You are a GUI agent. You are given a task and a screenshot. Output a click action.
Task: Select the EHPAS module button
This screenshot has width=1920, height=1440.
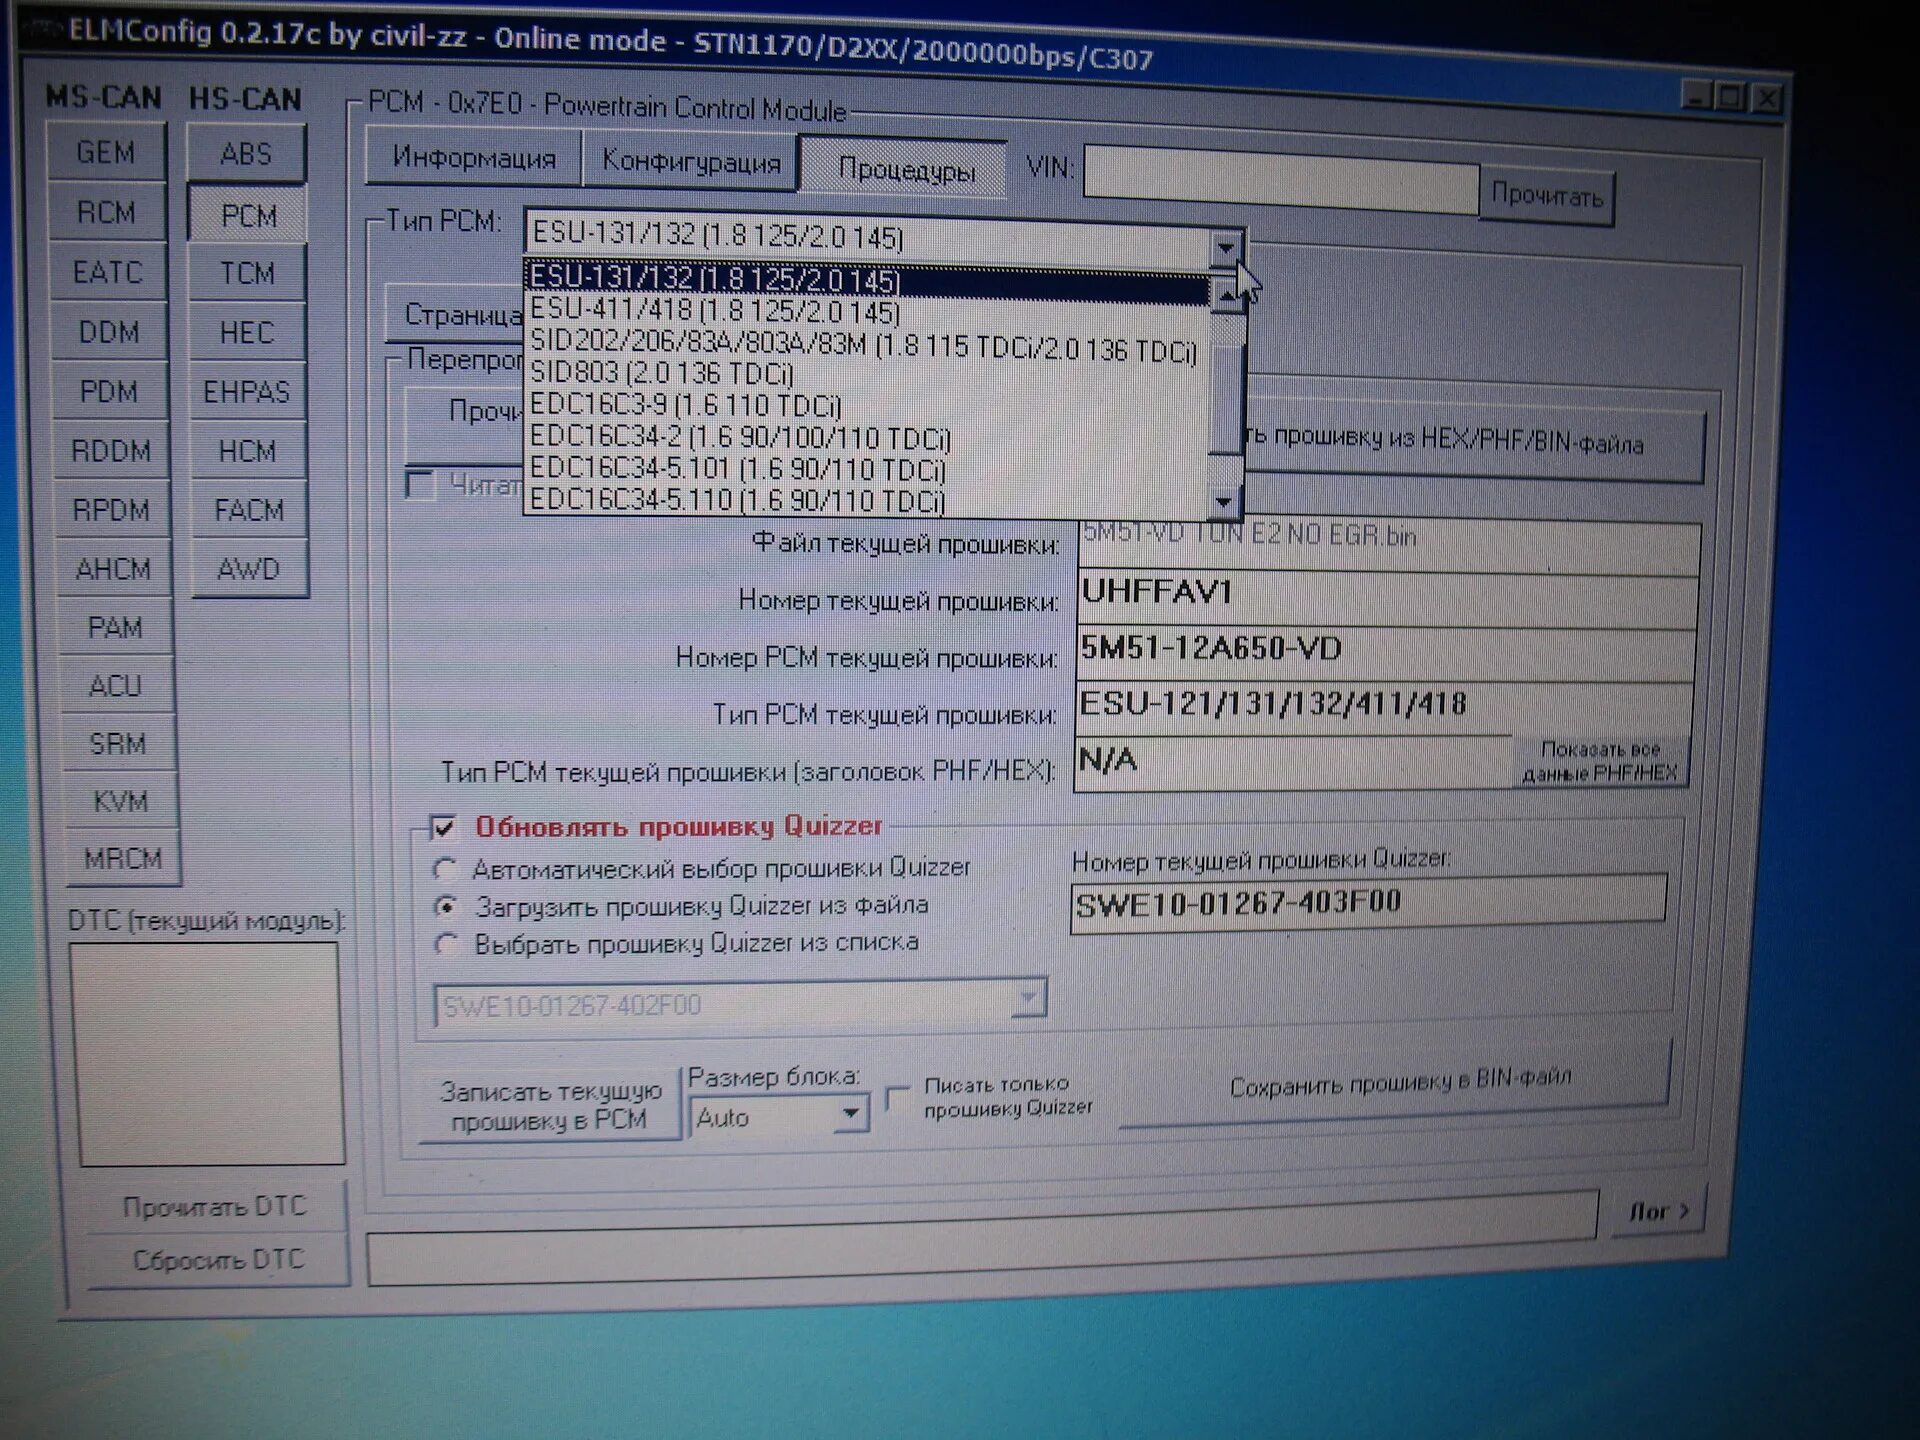coord(247,392)
